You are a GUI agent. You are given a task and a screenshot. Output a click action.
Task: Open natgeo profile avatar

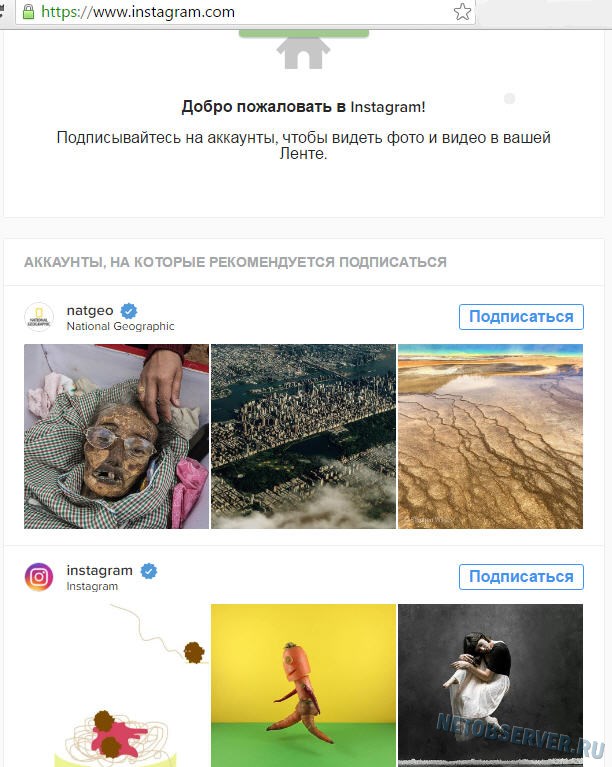[x=39, y=317]
